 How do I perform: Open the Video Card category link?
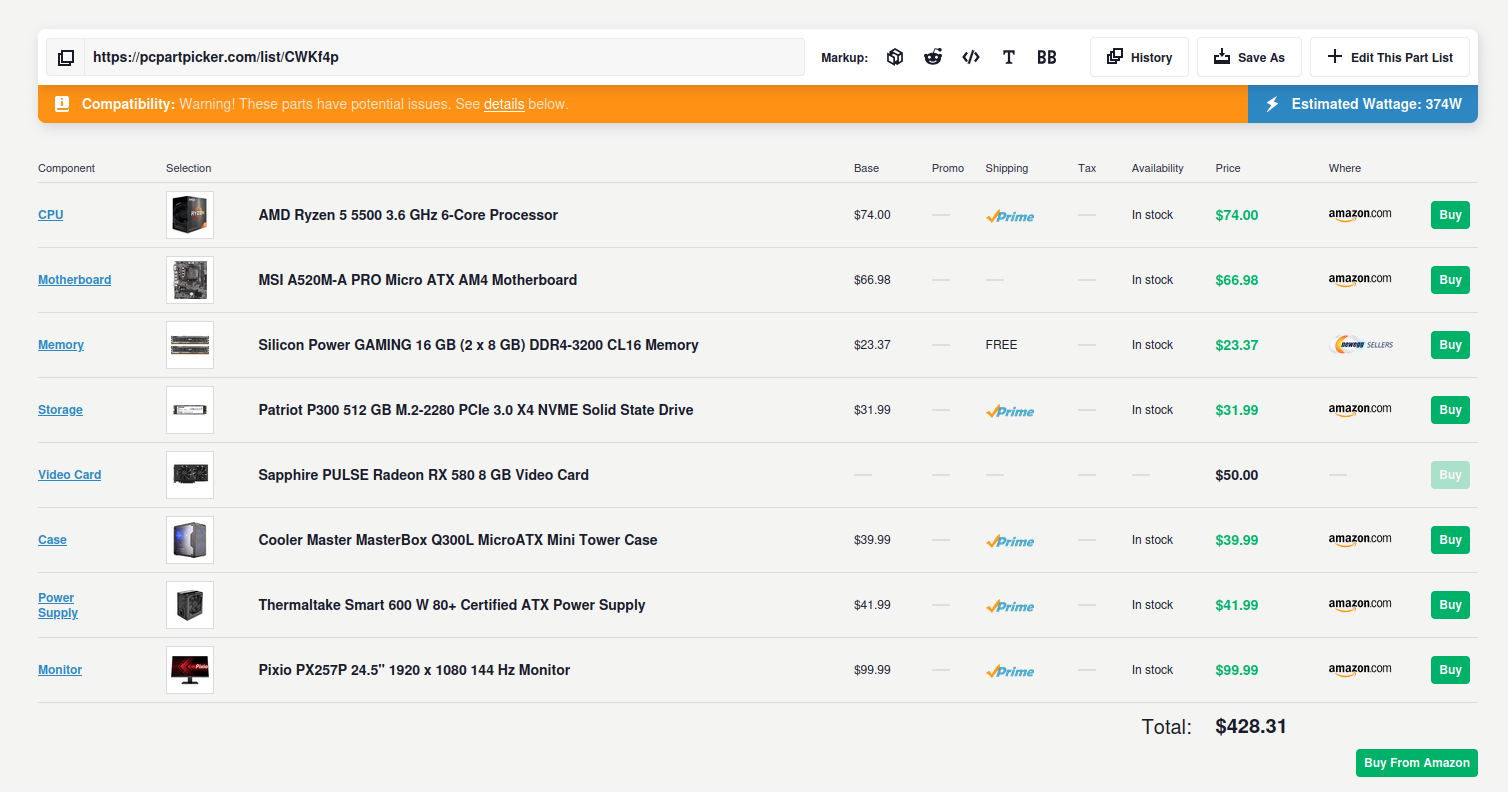click(x=69, y=475)
